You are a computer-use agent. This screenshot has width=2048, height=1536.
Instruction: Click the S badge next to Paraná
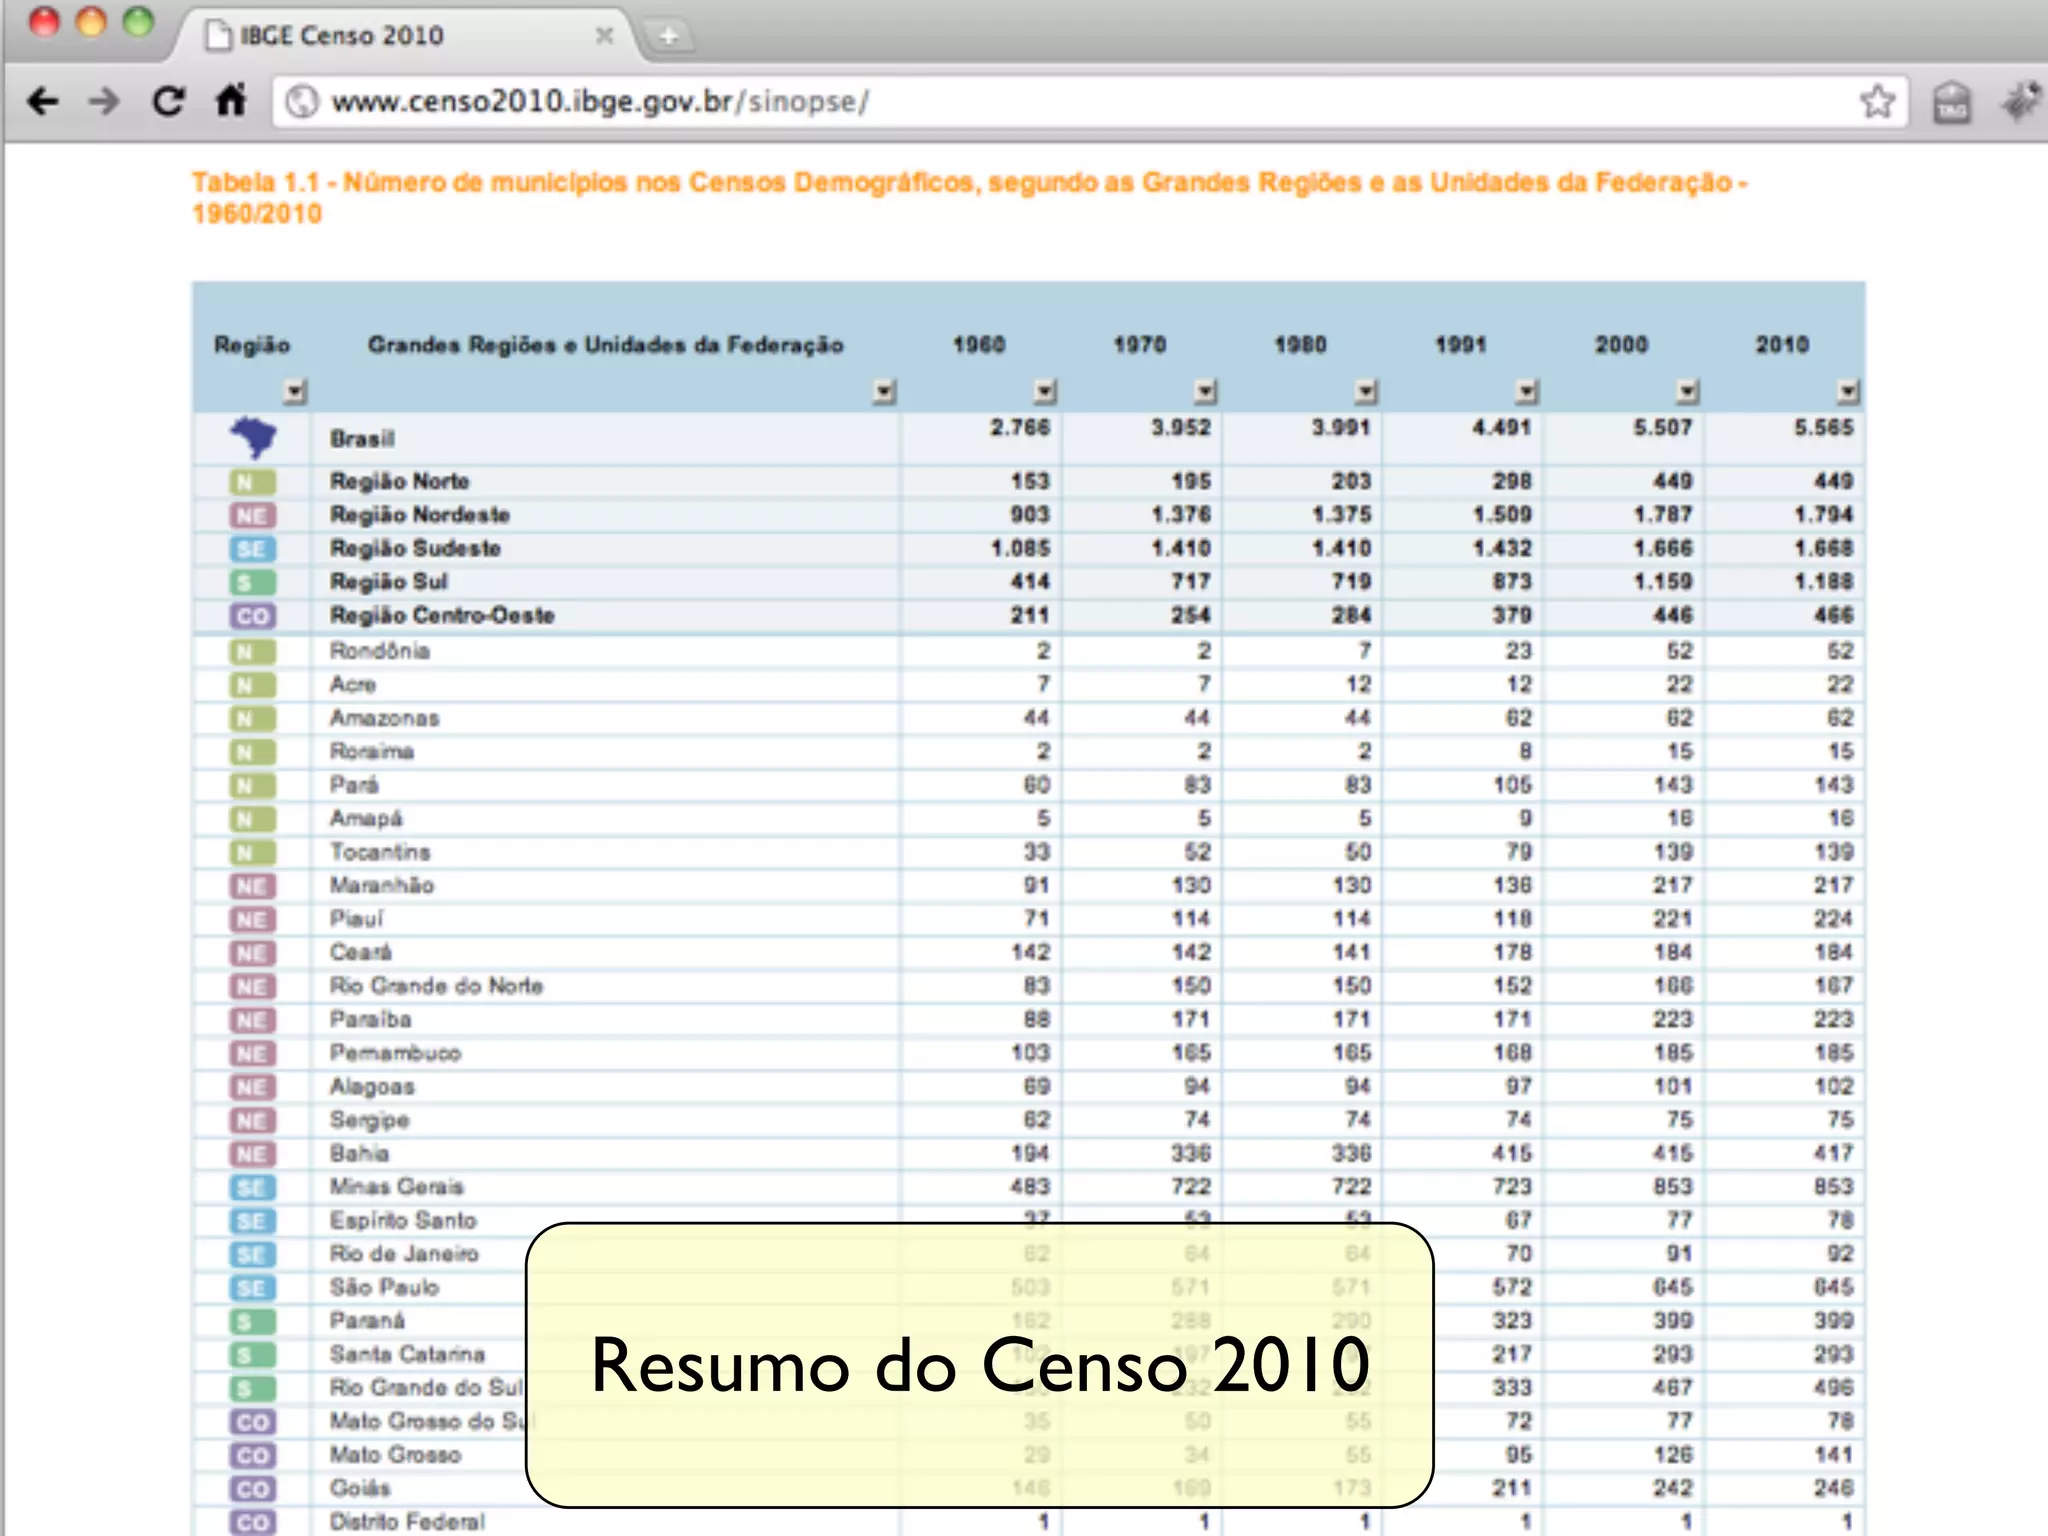pos(252,1322)
